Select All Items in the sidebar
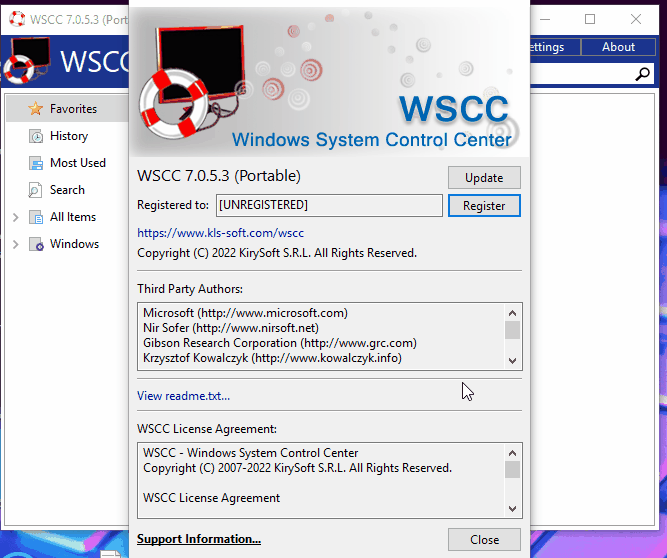The width and height of the screenshot is (667, 558). [x=73, y=217]
